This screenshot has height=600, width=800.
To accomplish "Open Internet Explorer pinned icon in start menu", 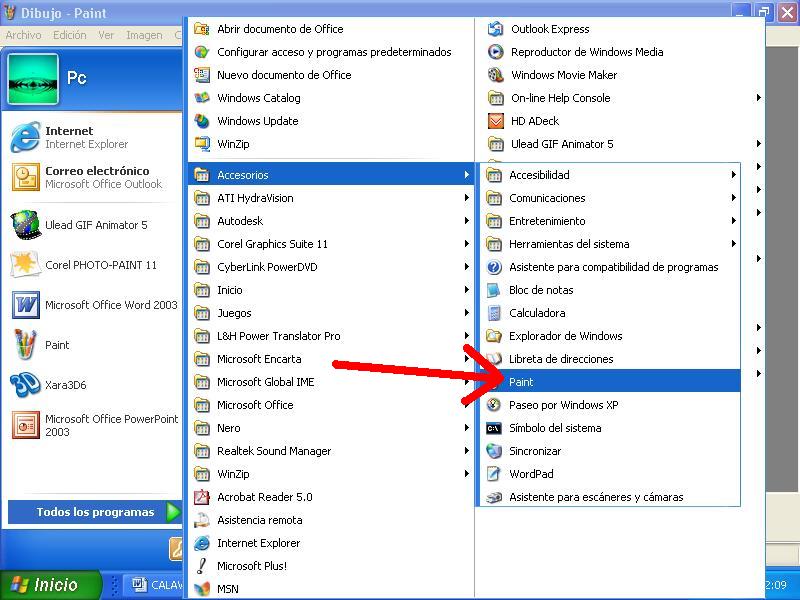I will click(25, 137).
